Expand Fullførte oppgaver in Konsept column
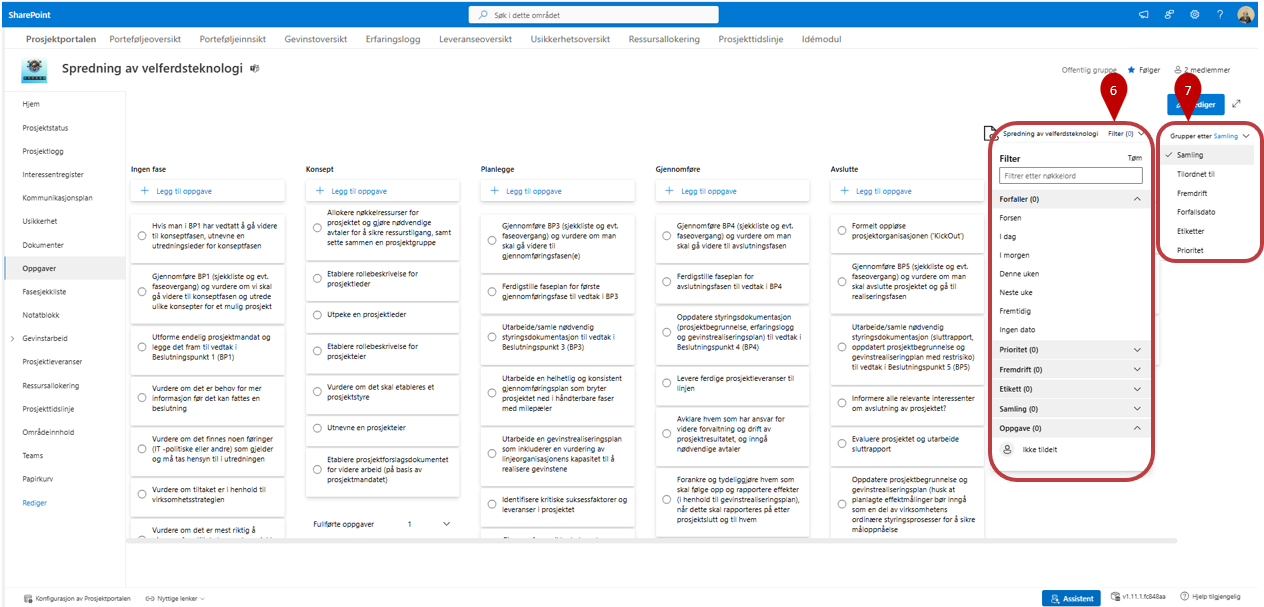Screen dimensions: 1264x607 (446, 523)
